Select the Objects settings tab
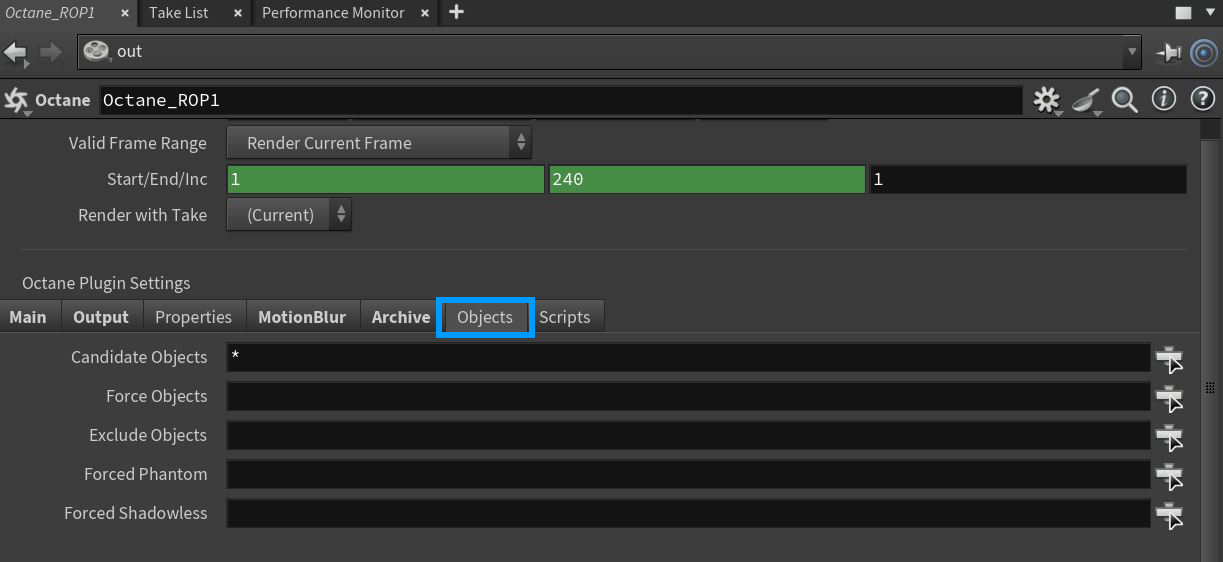The height and width of the screenshot is (562, 1223). tap(485, 317)
